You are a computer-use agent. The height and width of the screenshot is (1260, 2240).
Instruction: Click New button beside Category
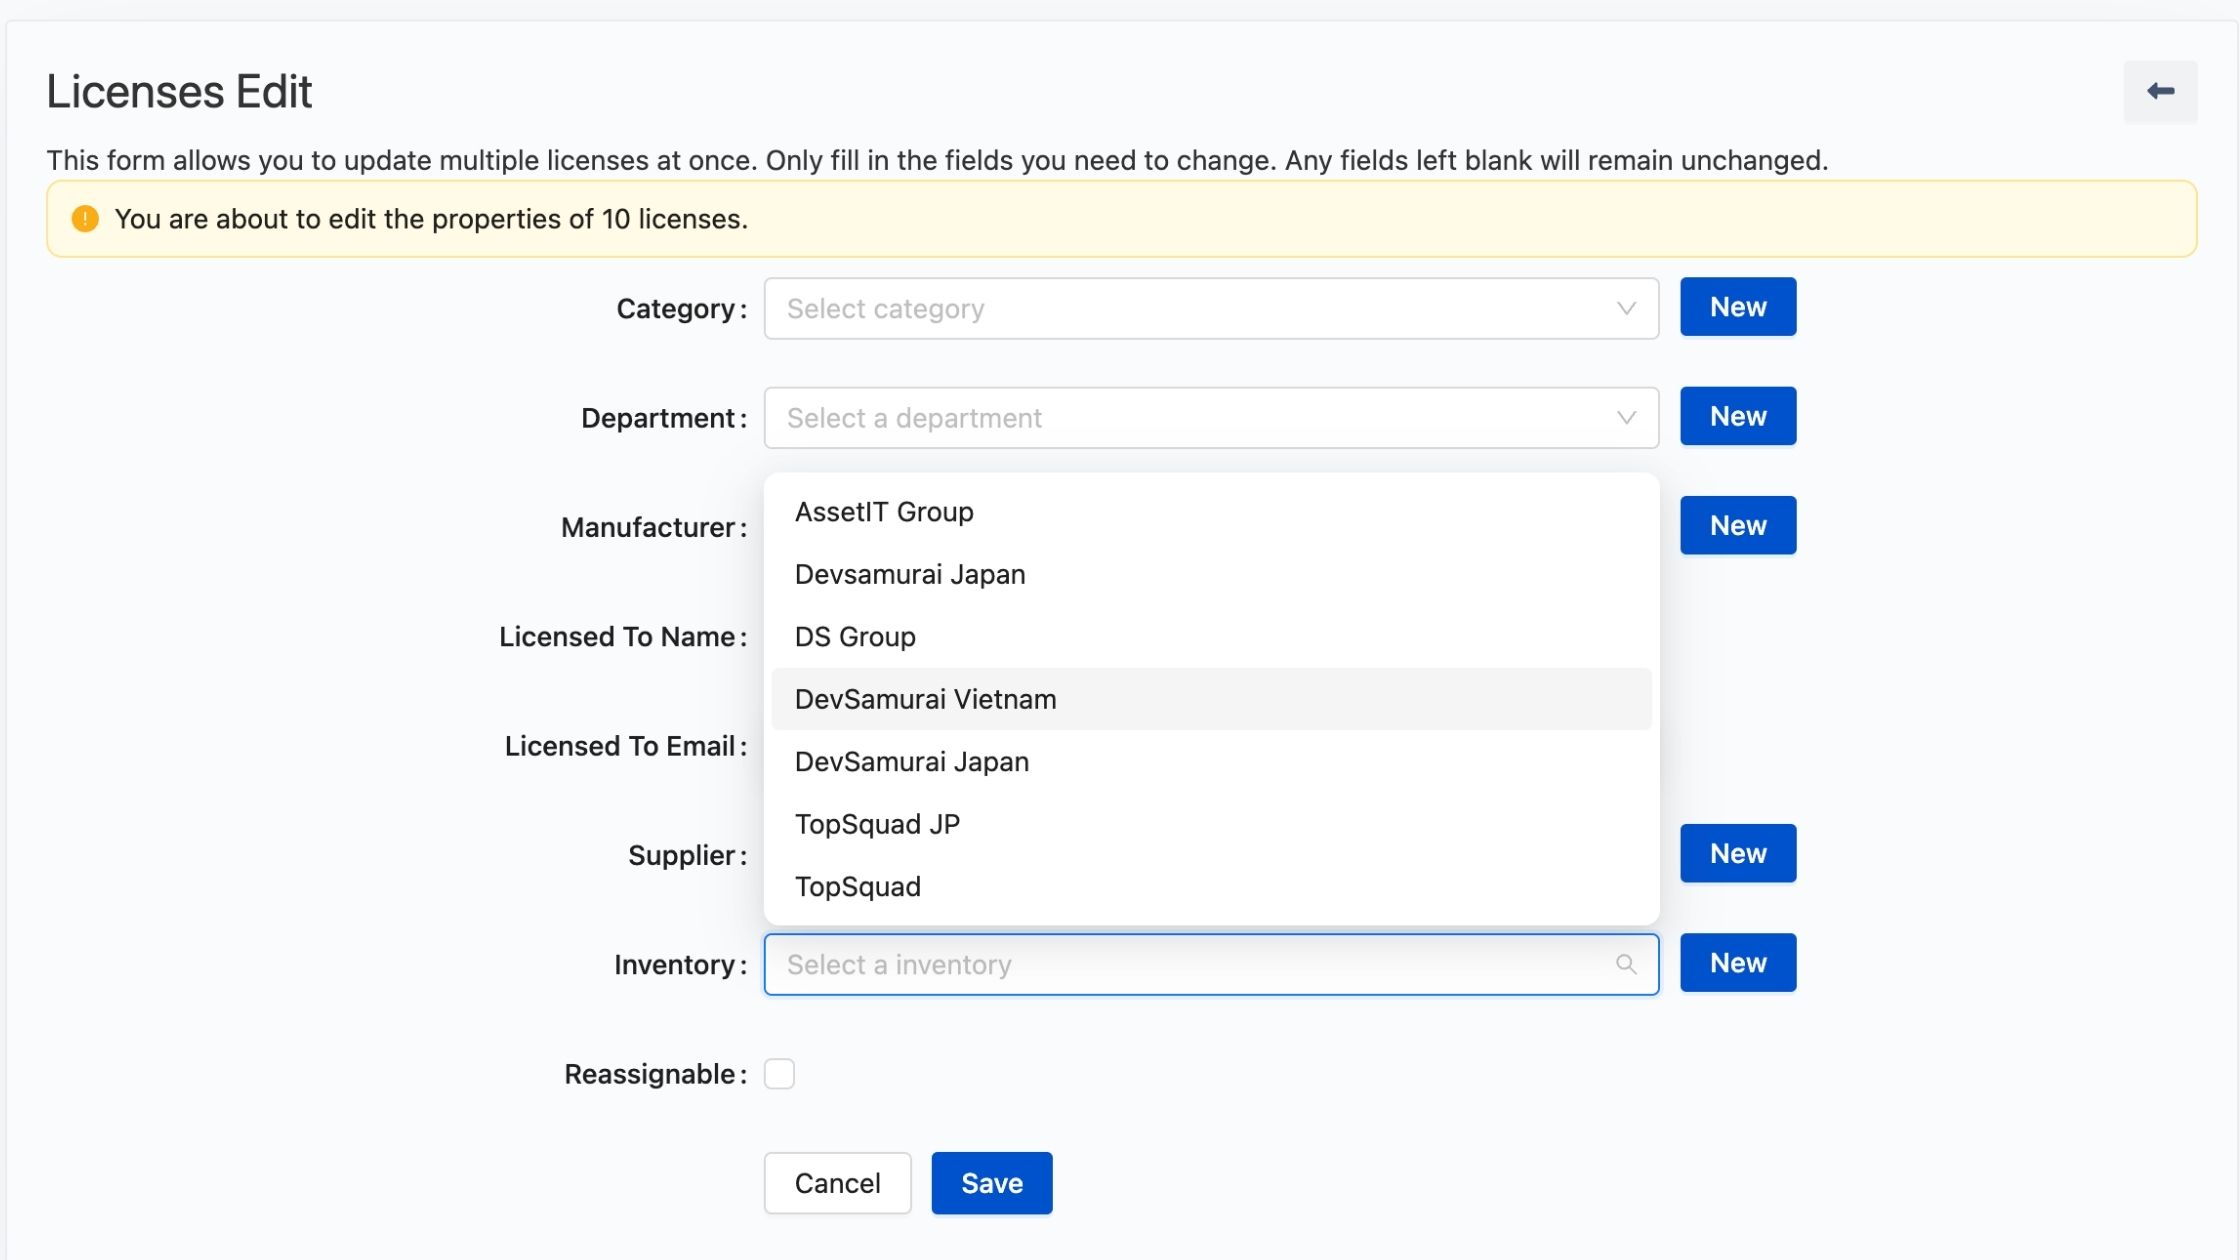click(x=1737, y=307)
